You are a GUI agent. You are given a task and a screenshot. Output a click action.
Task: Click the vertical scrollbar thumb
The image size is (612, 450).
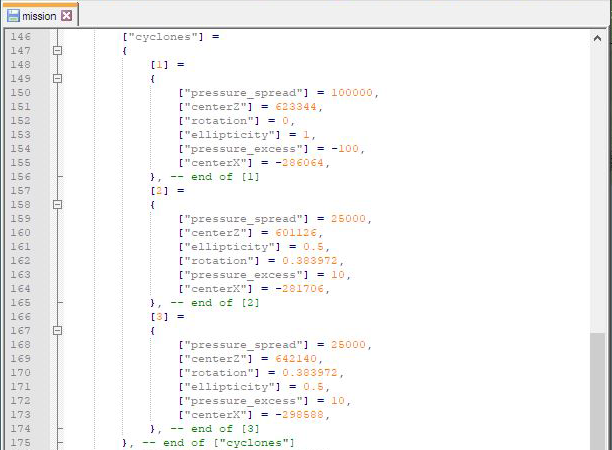(597, 391)
